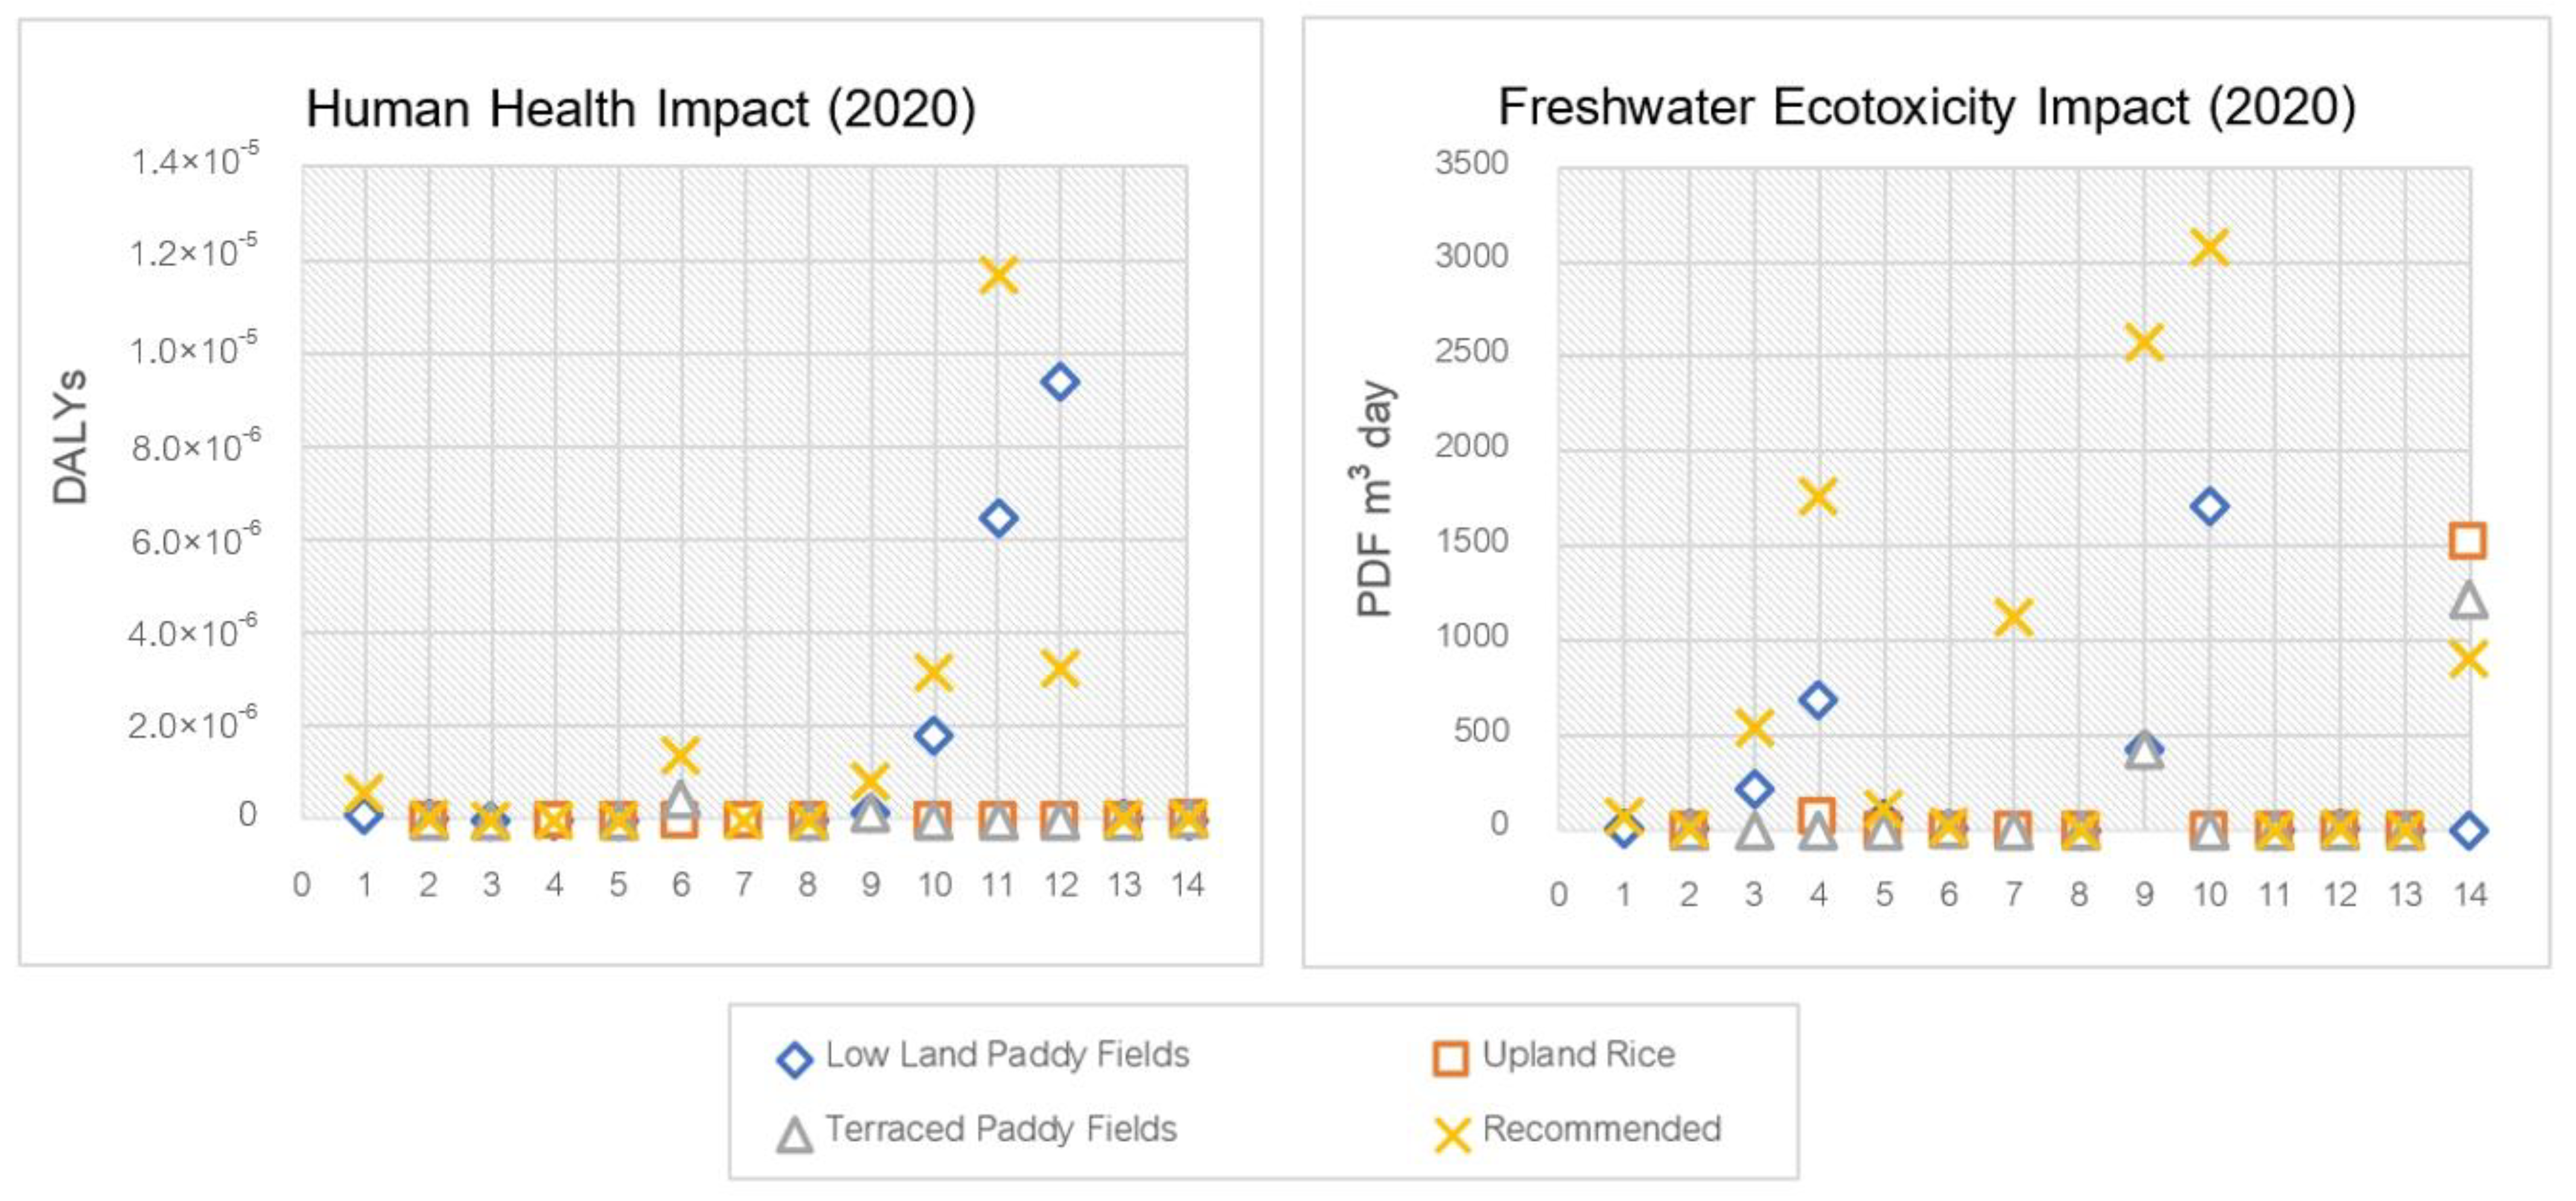2576x1201 pixels.
Task: Click blue diamond at x=10 in Freshwater chart
Action: [2209, 506]
